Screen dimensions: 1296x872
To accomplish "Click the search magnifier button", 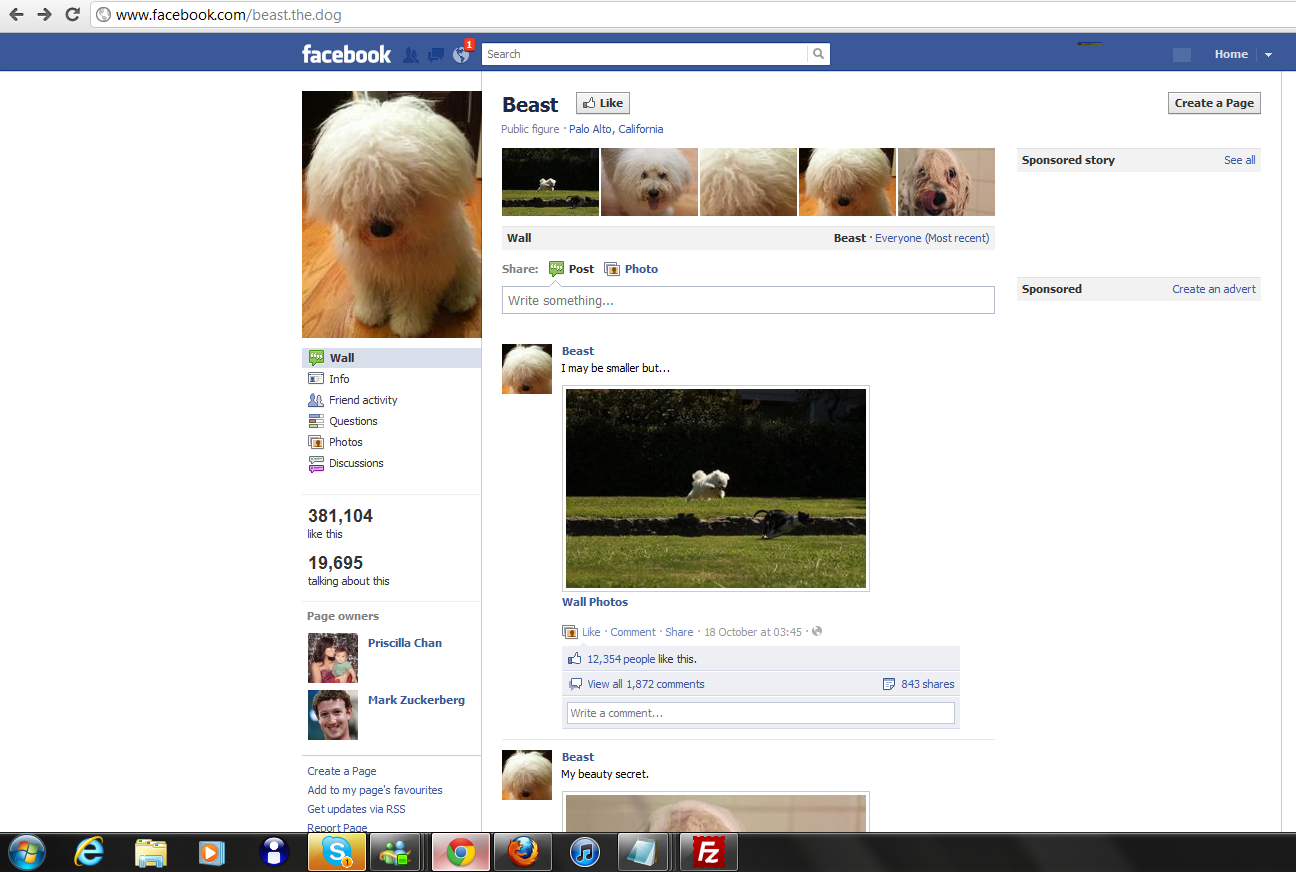I will click(x=818, y=54).
